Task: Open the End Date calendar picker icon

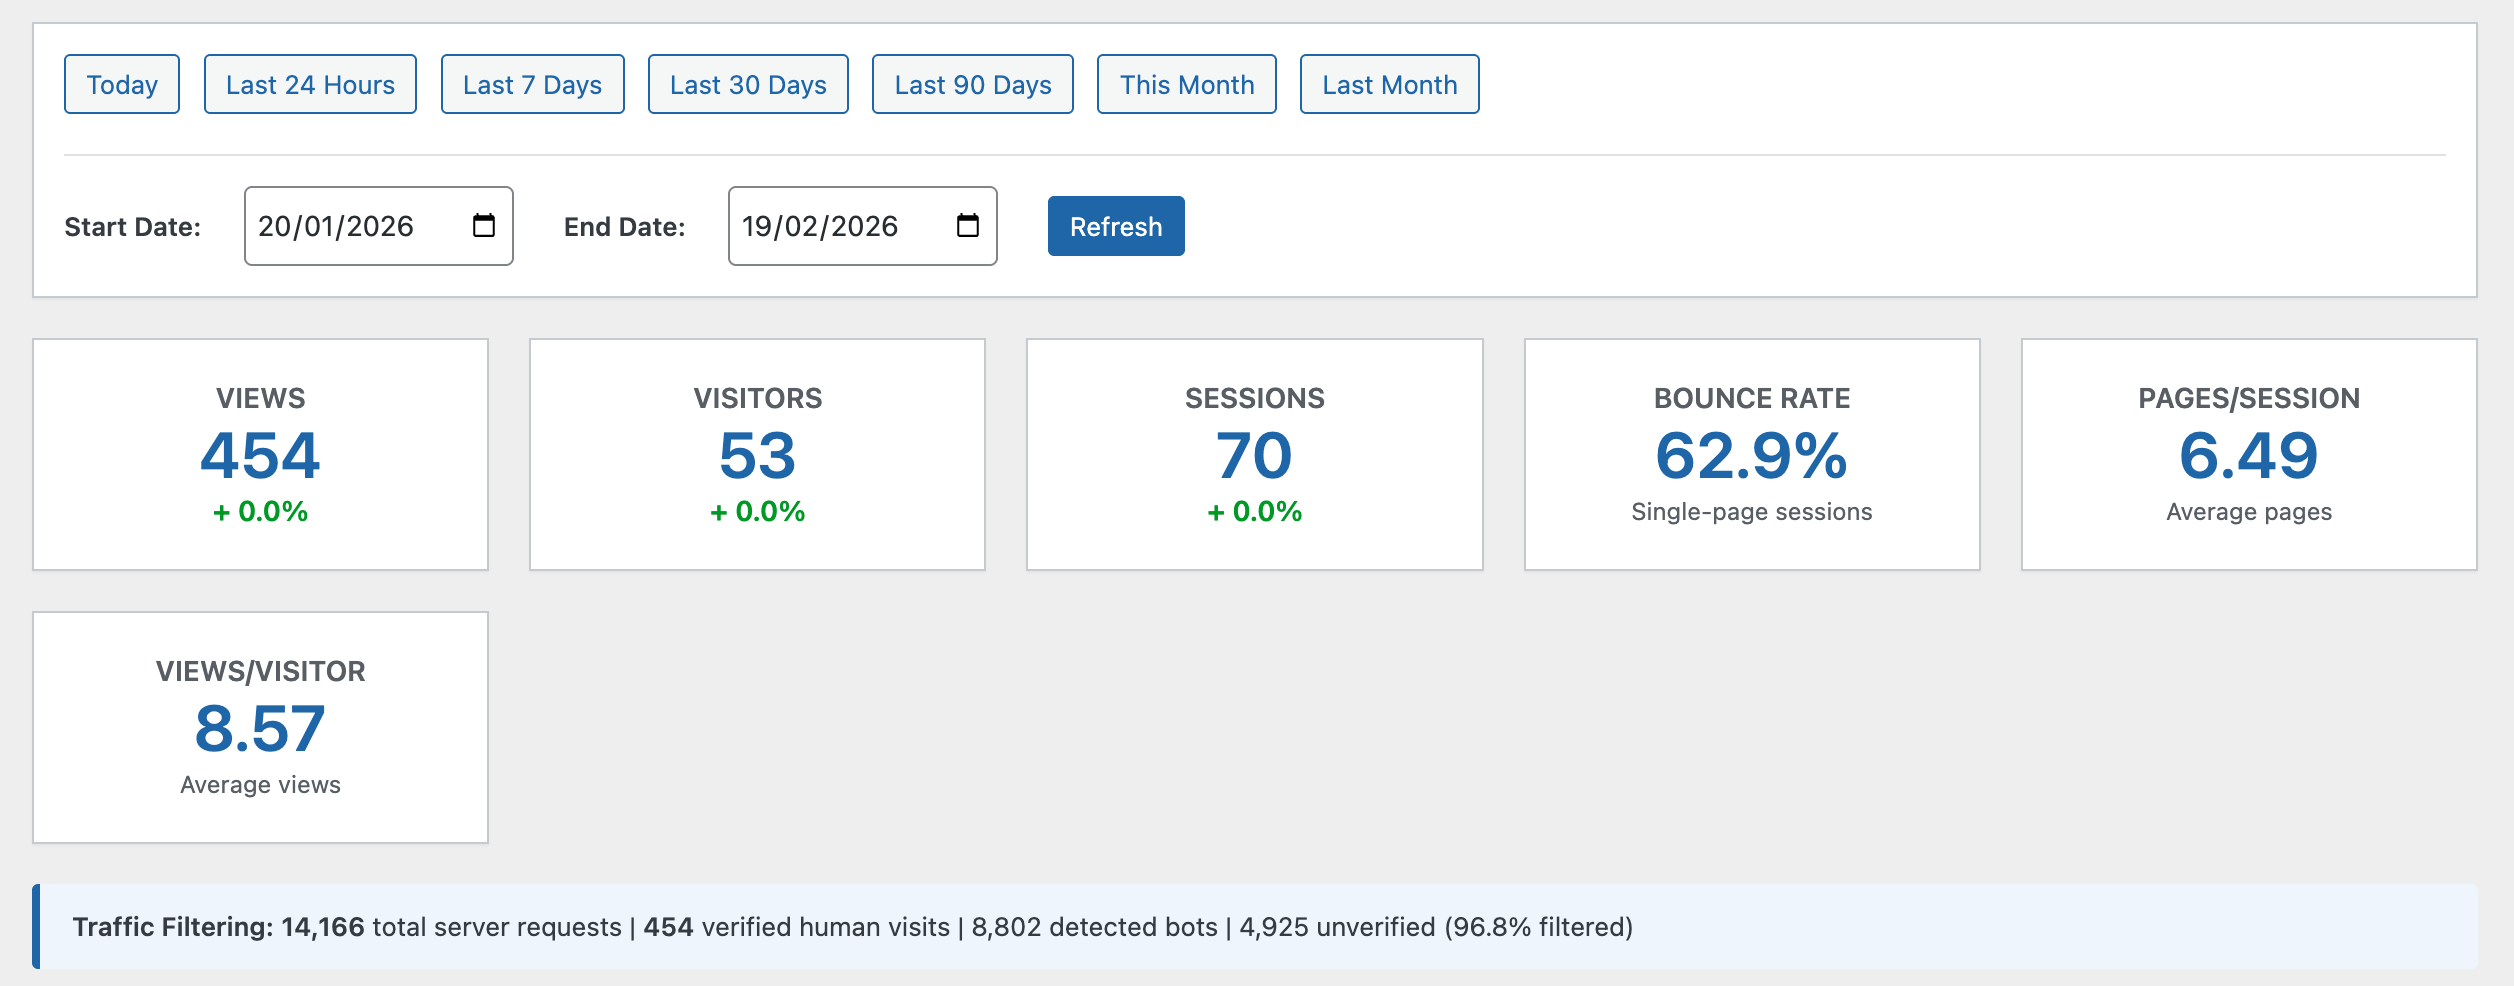Action: pos(967,226)
